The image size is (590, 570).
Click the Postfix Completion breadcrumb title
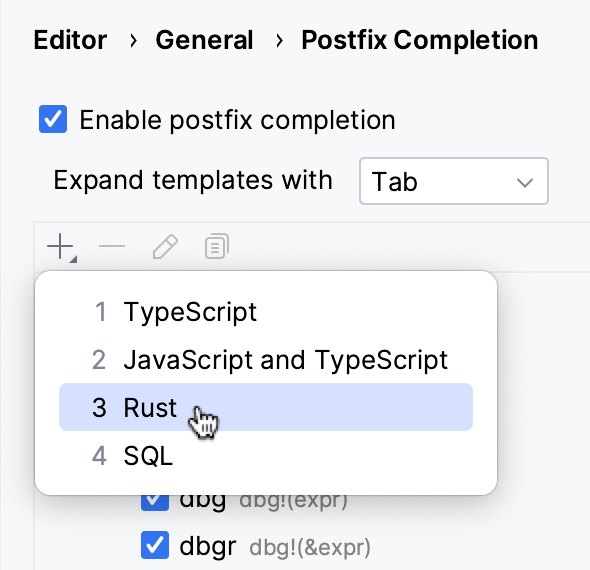tap(420, 40)
